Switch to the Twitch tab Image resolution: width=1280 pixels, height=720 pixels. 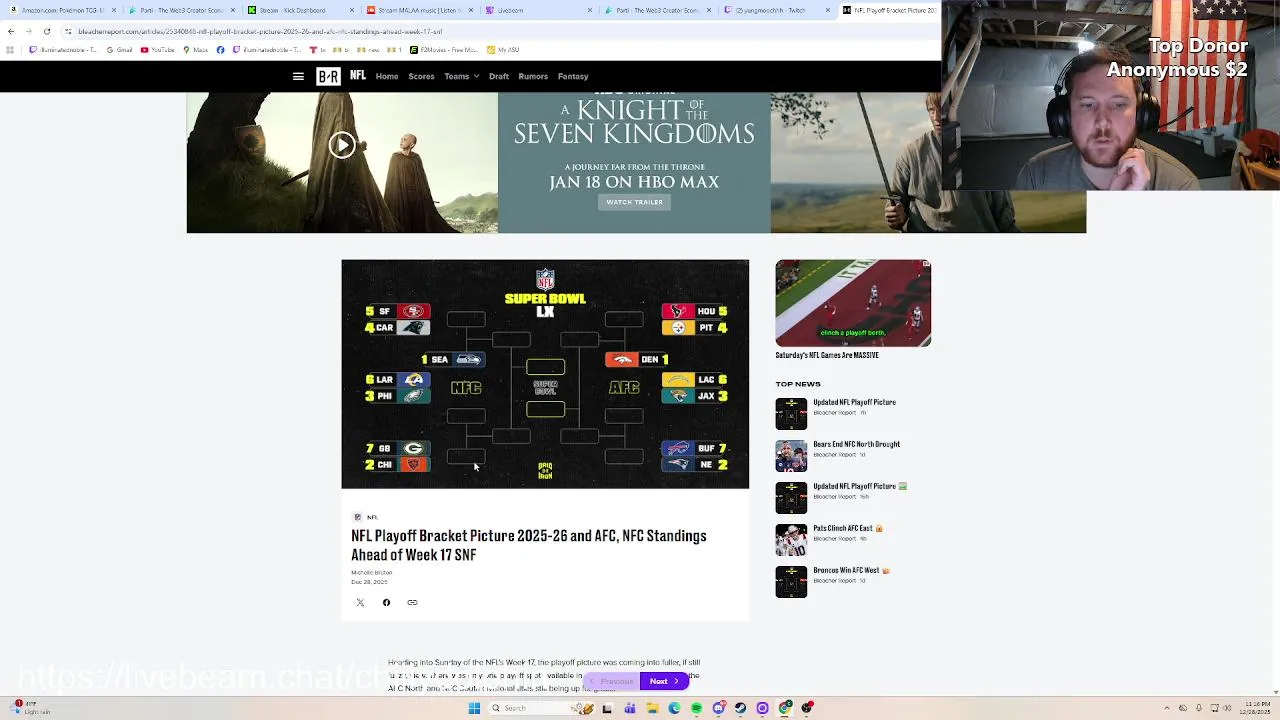[x=775, y=10]
